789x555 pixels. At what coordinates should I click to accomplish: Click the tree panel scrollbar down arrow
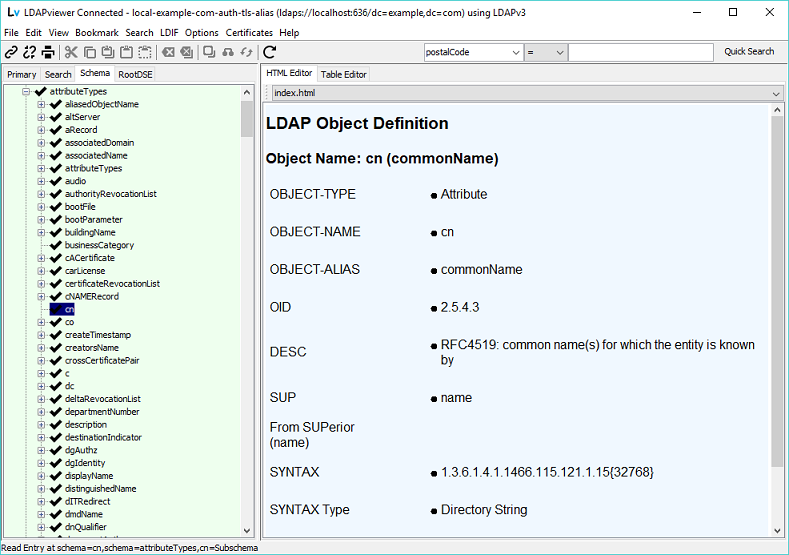tap(247, 530)
